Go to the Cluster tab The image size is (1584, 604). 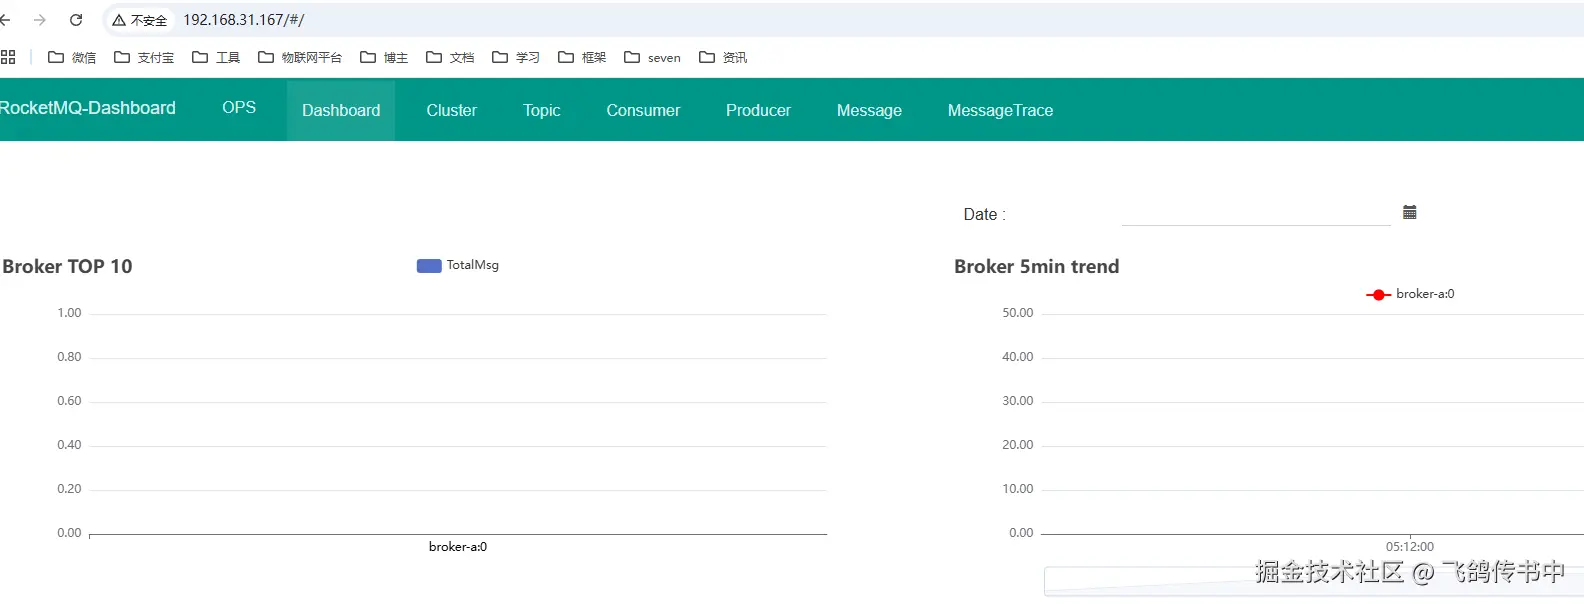tap(451, 110)
